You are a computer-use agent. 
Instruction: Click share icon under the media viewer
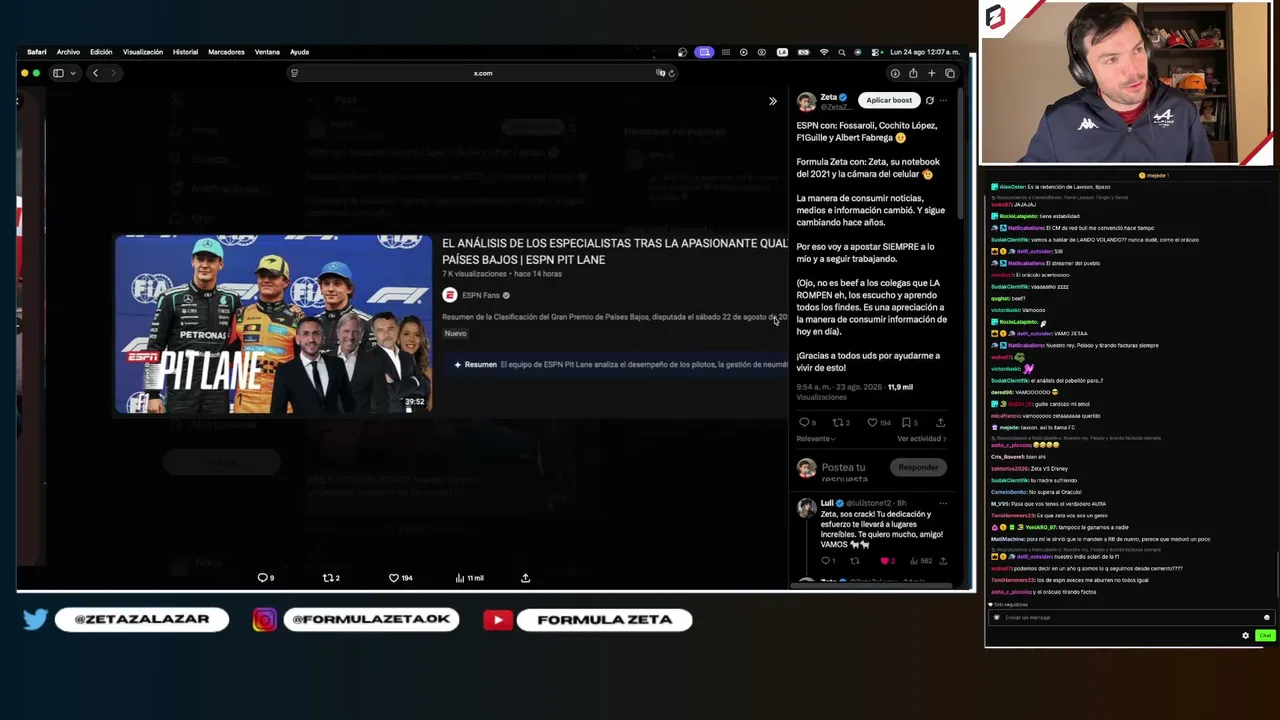coord(525,578)
